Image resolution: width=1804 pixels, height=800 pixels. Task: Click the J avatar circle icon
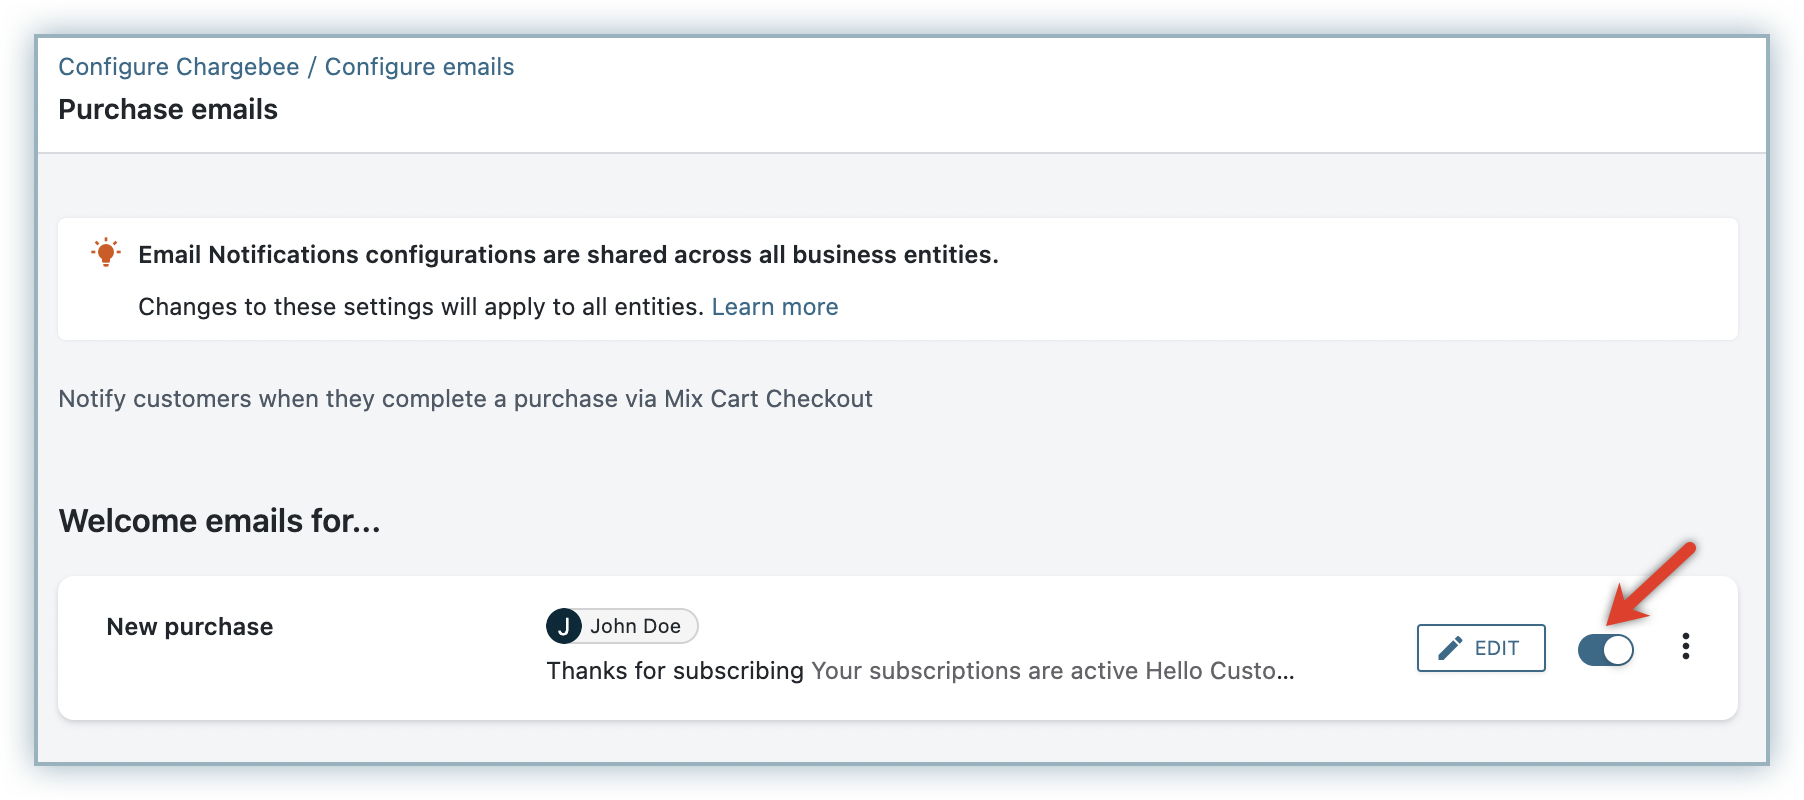coord(564,626)
